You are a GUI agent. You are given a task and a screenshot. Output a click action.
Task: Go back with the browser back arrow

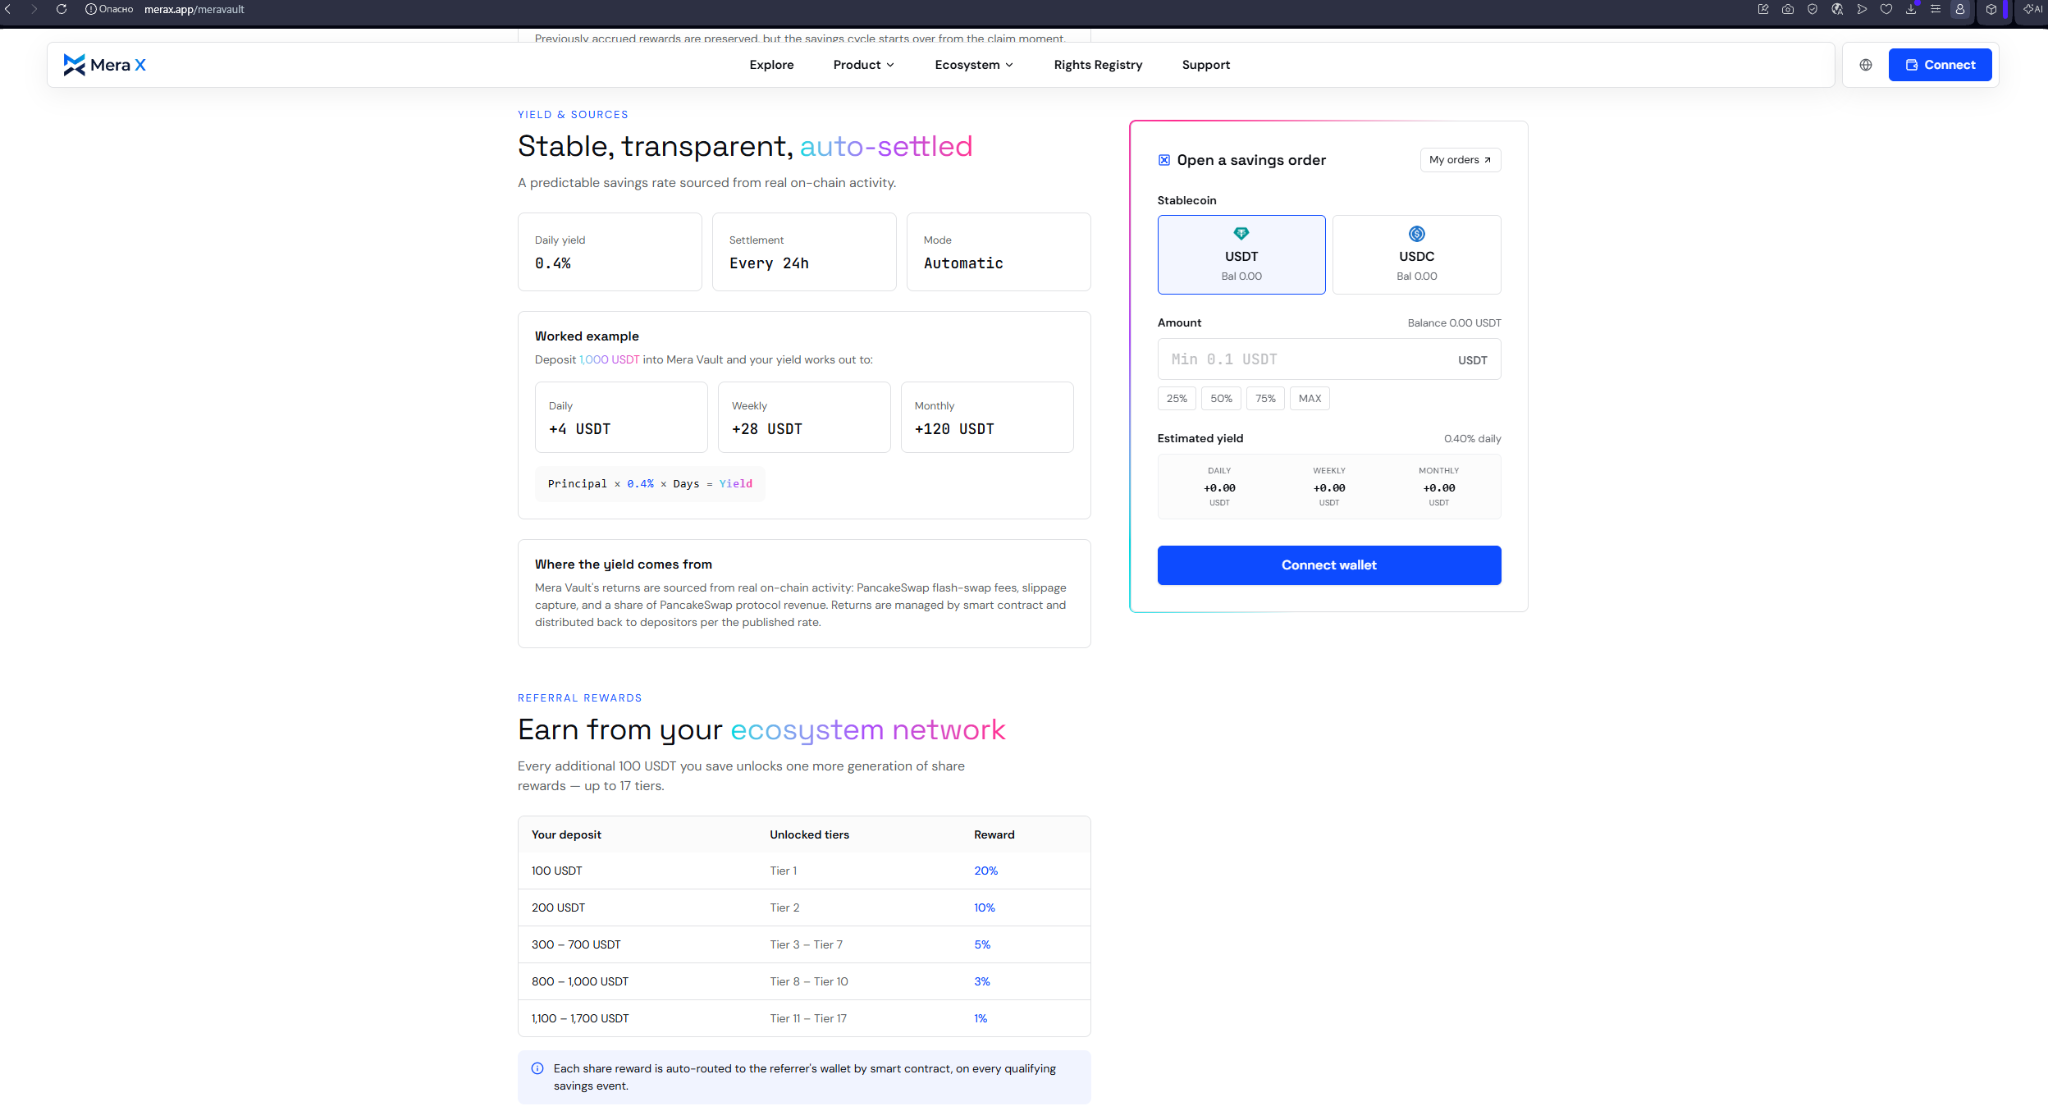click(8, 9)
